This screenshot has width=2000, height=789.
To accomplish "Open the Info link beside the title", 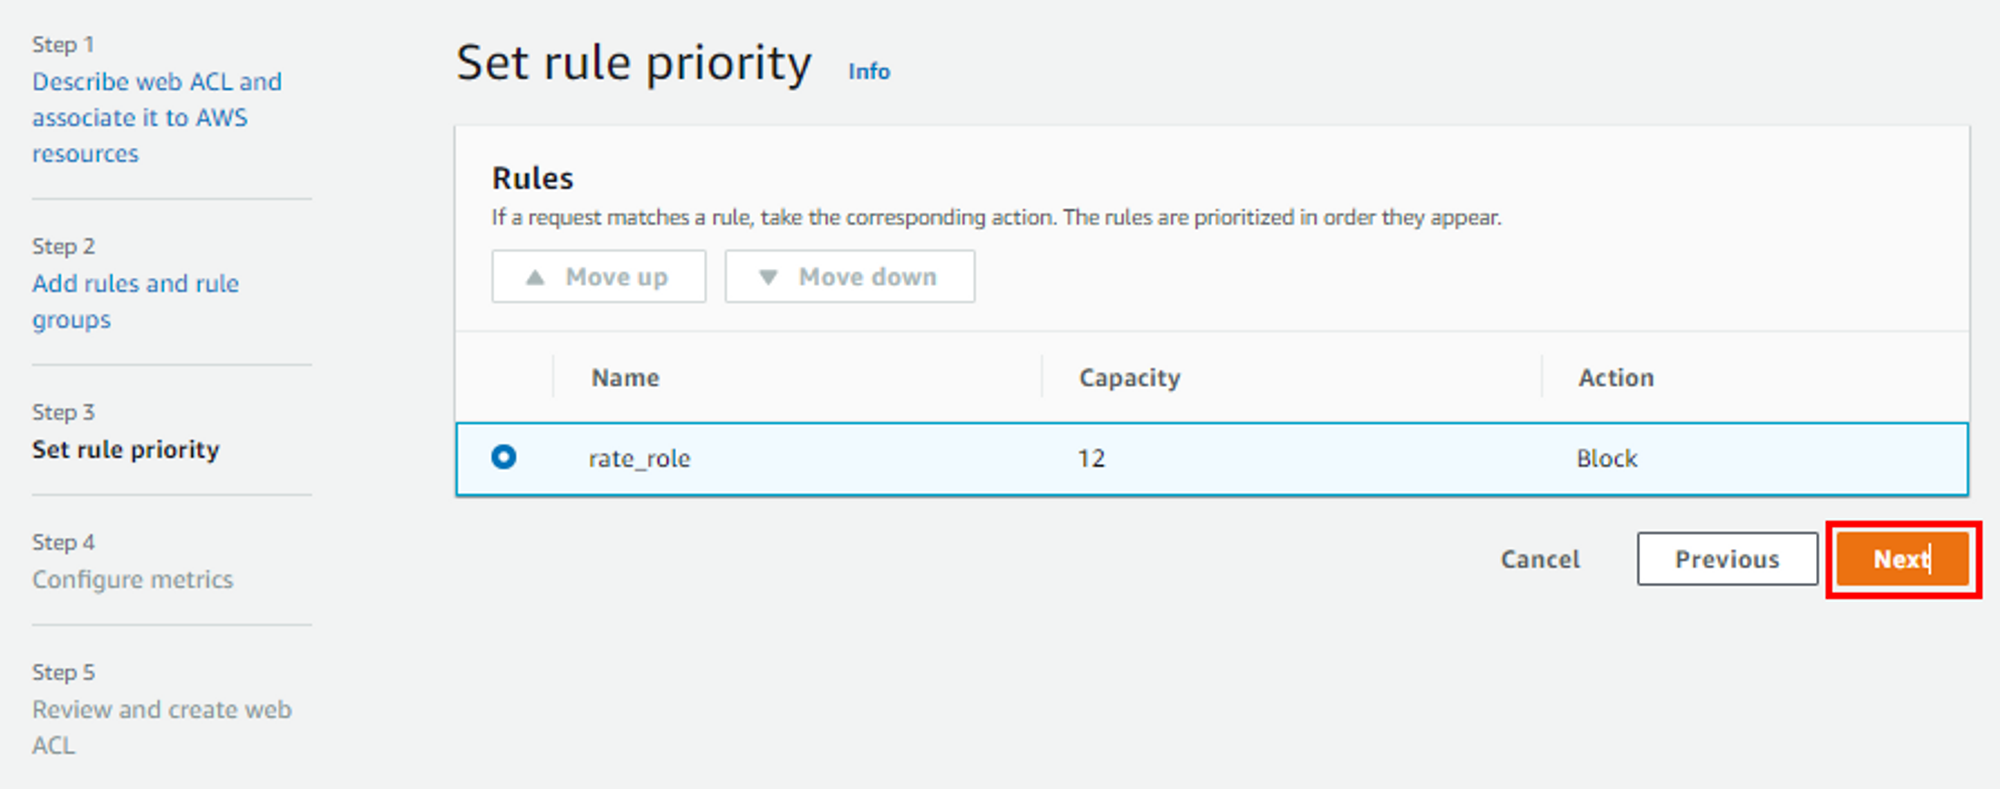I will click(868, 71).
